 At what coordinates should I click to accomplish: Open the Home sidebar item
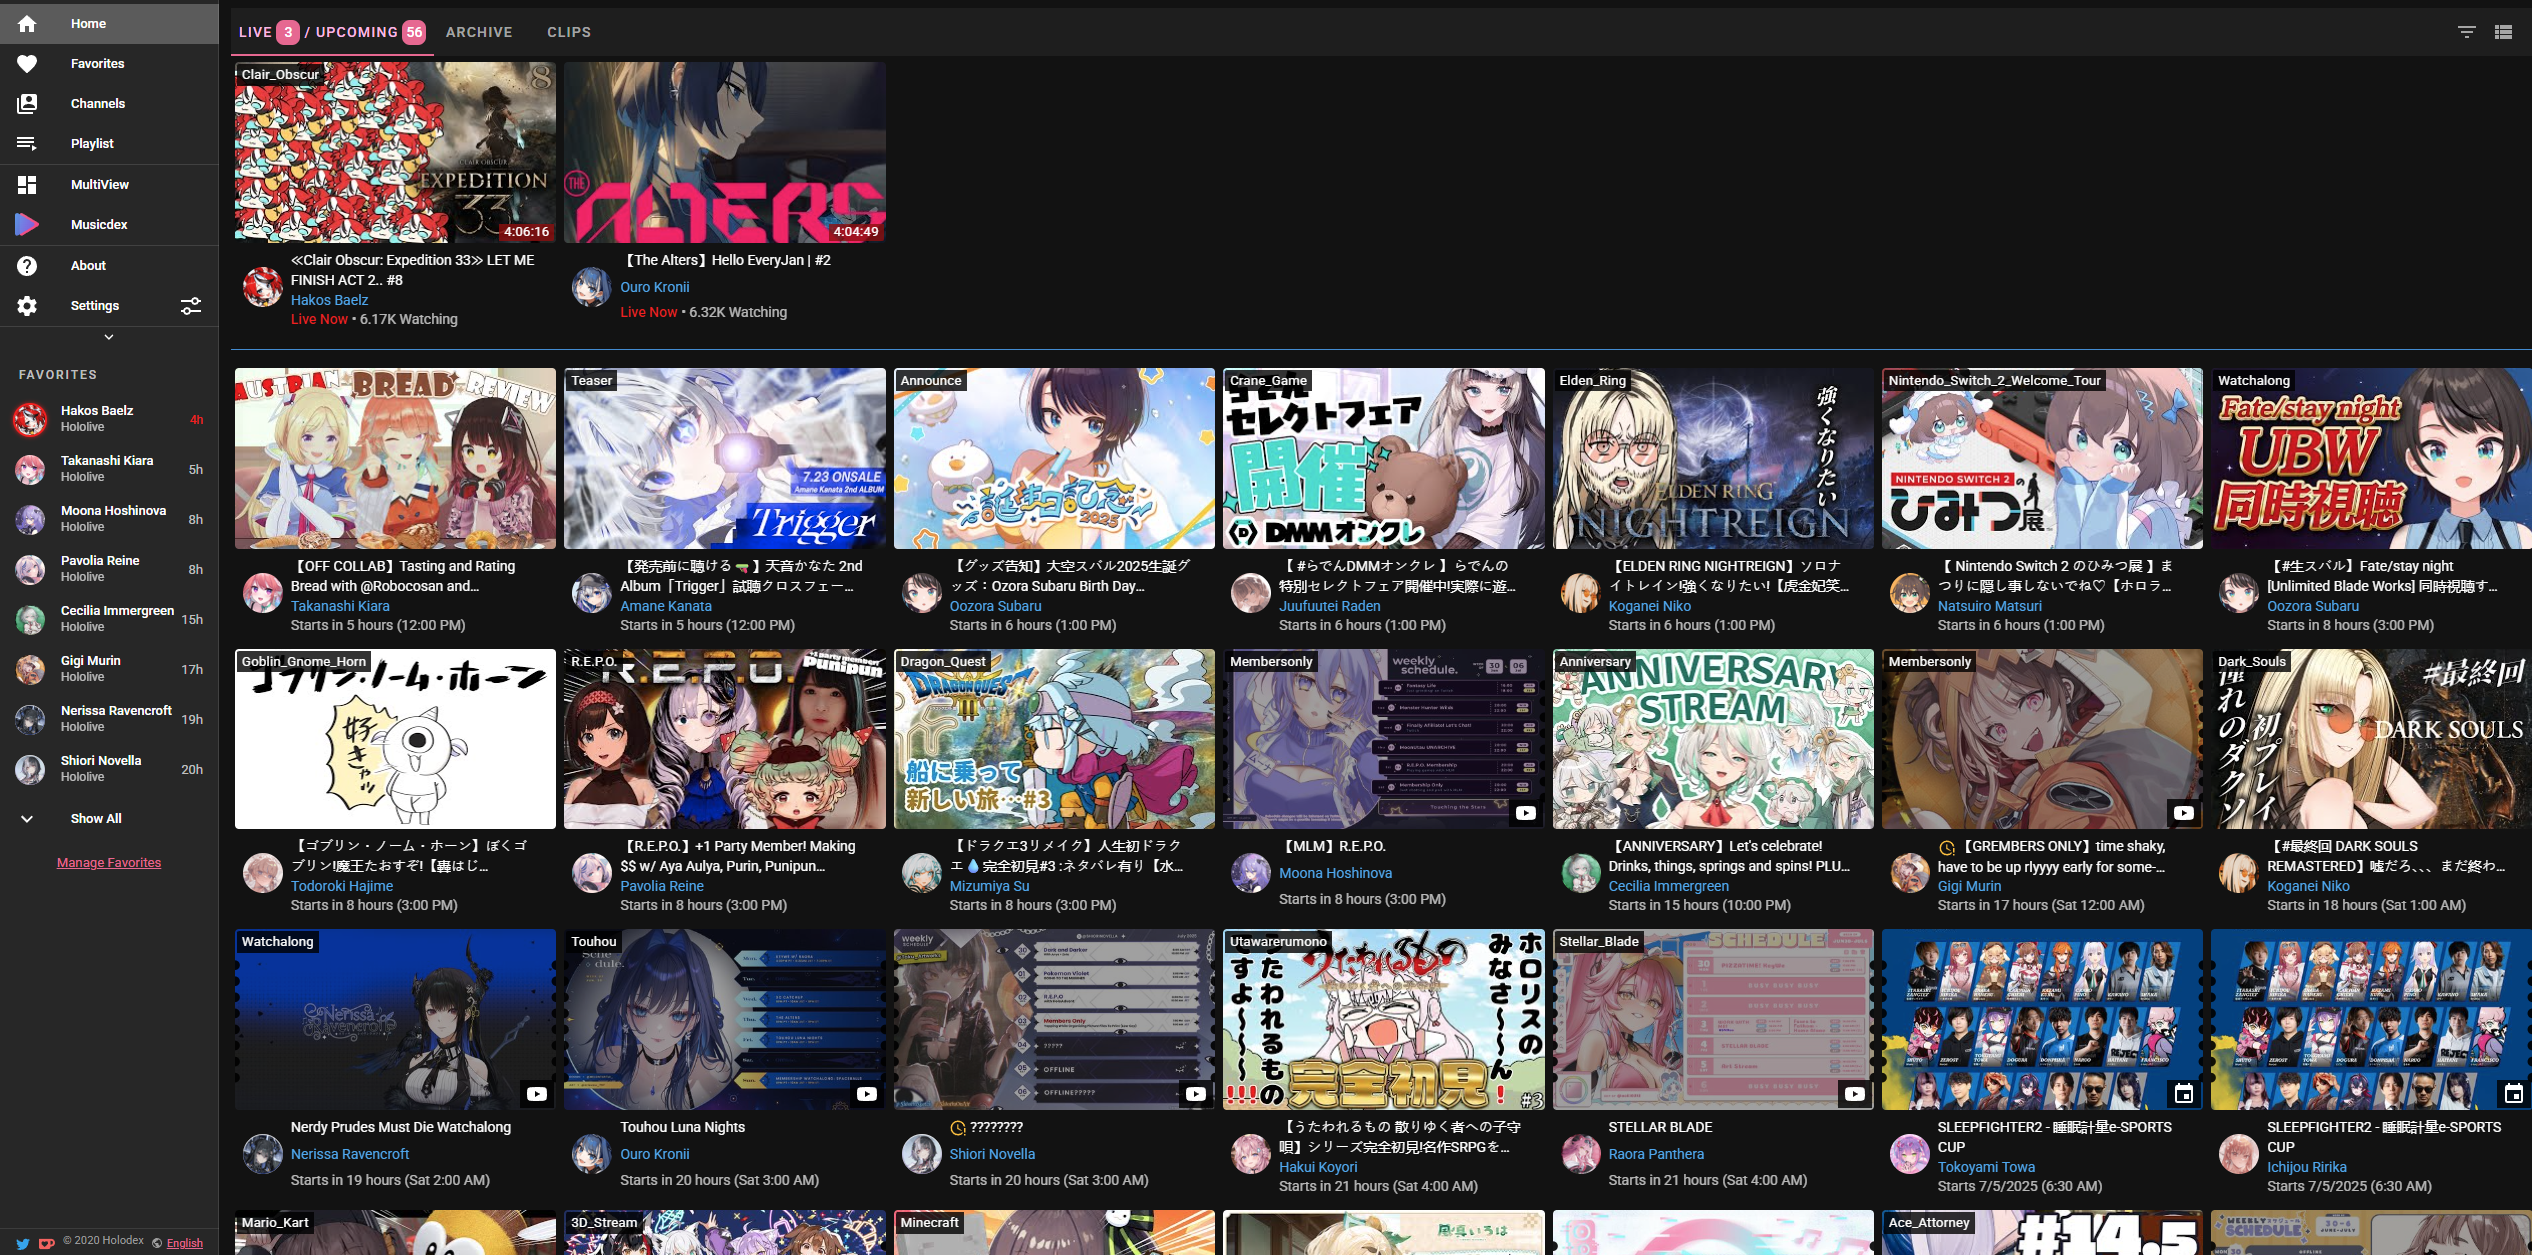pos(109,23)
